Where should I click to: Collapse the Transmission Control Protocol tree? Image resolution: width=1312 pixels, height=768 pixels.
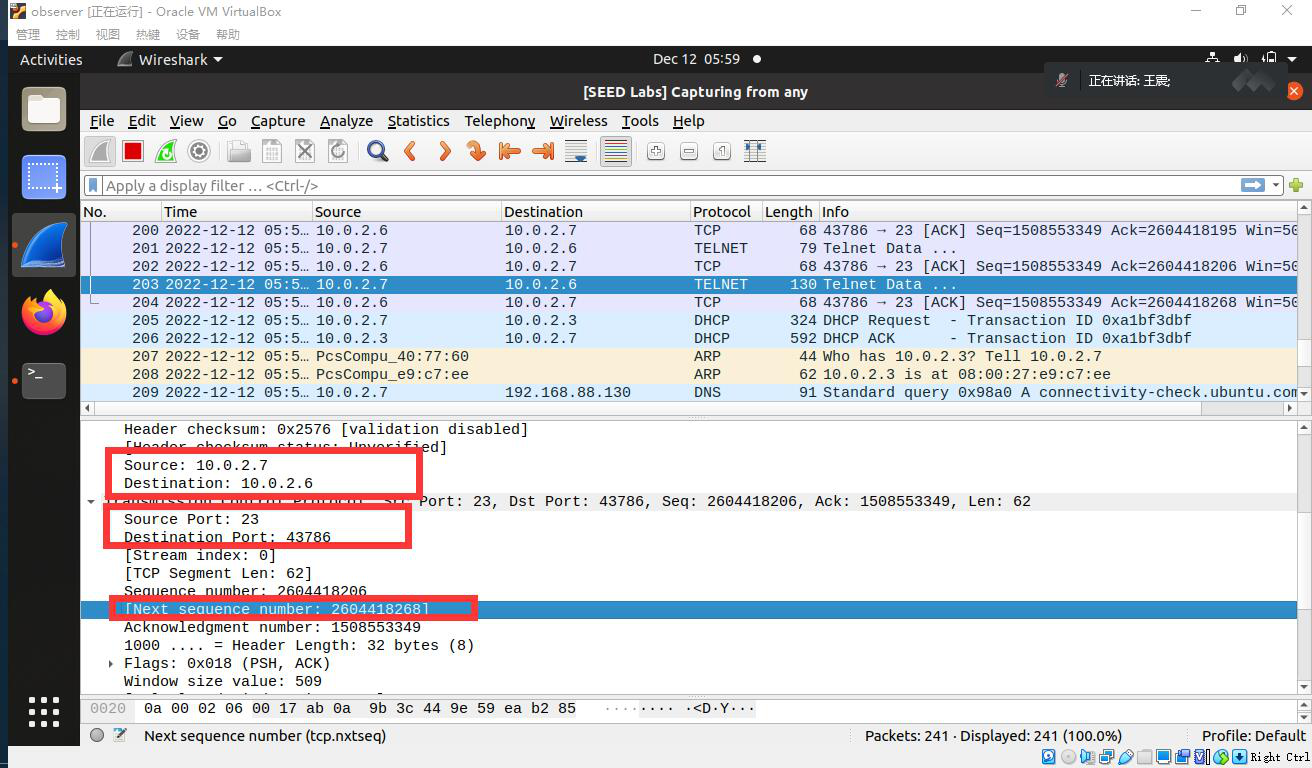[x=91, y=501]
